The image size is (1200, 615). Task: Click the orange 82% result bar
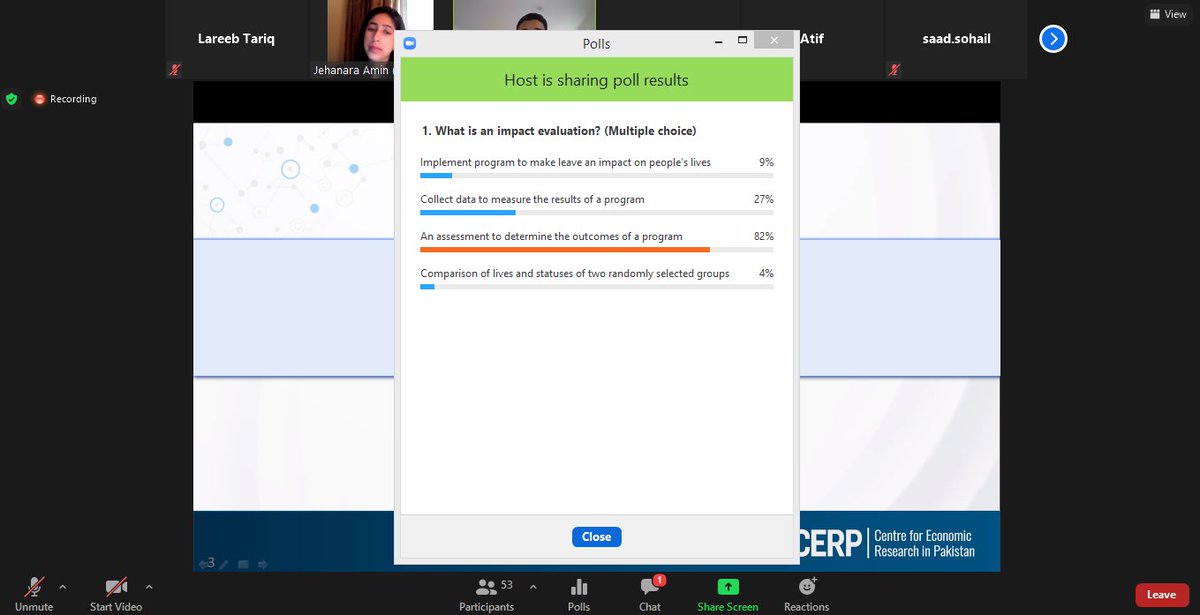pos(565,249)
